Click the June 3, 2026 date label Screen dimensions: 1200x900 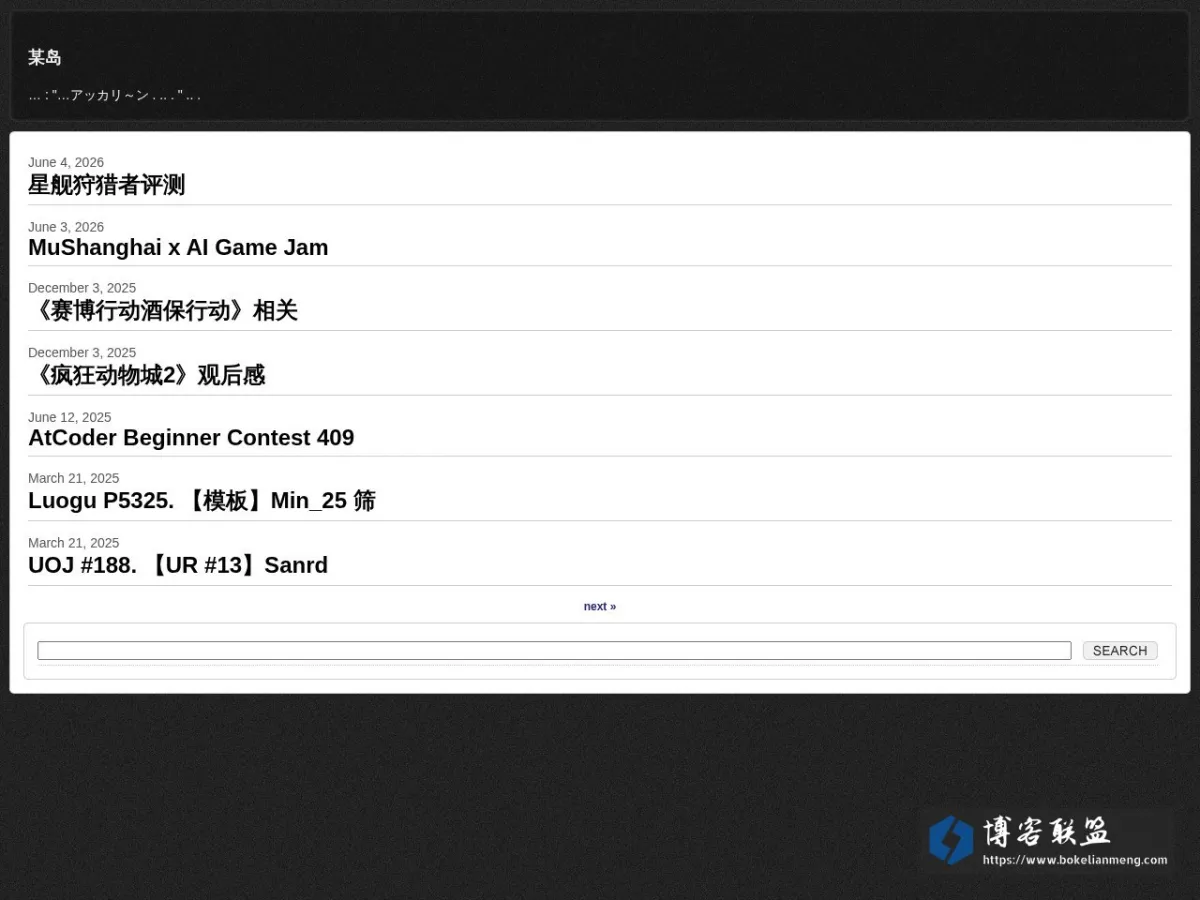(x=66, y=227)
